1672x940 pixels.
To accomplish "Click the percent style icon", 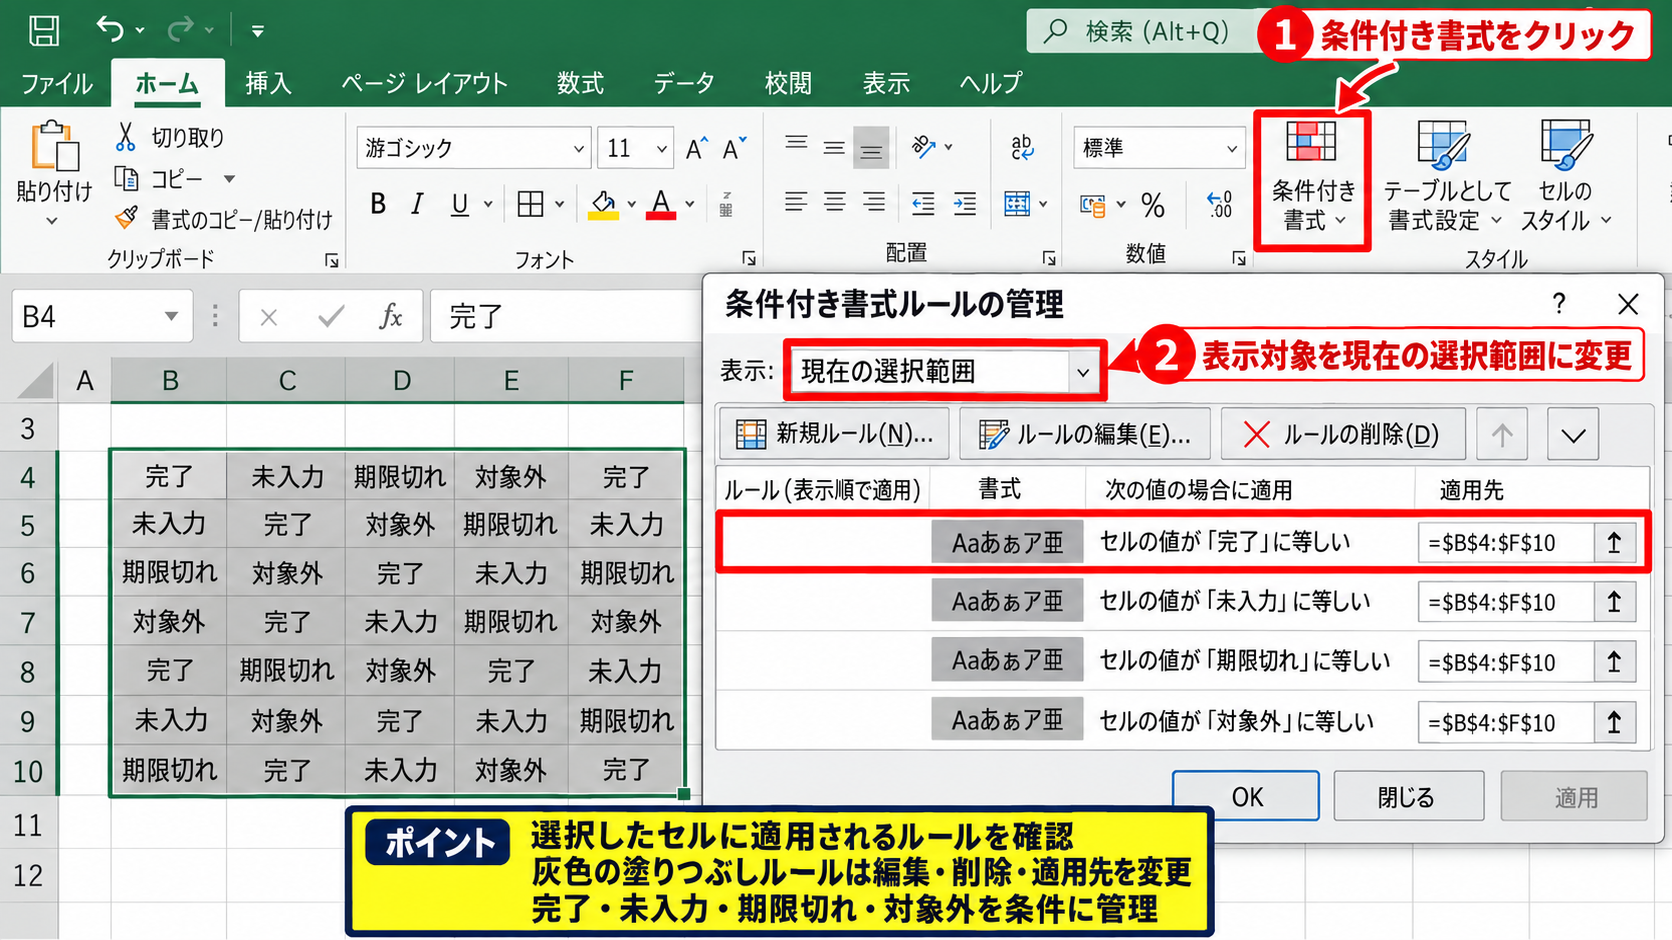I will click(1153, 205).
